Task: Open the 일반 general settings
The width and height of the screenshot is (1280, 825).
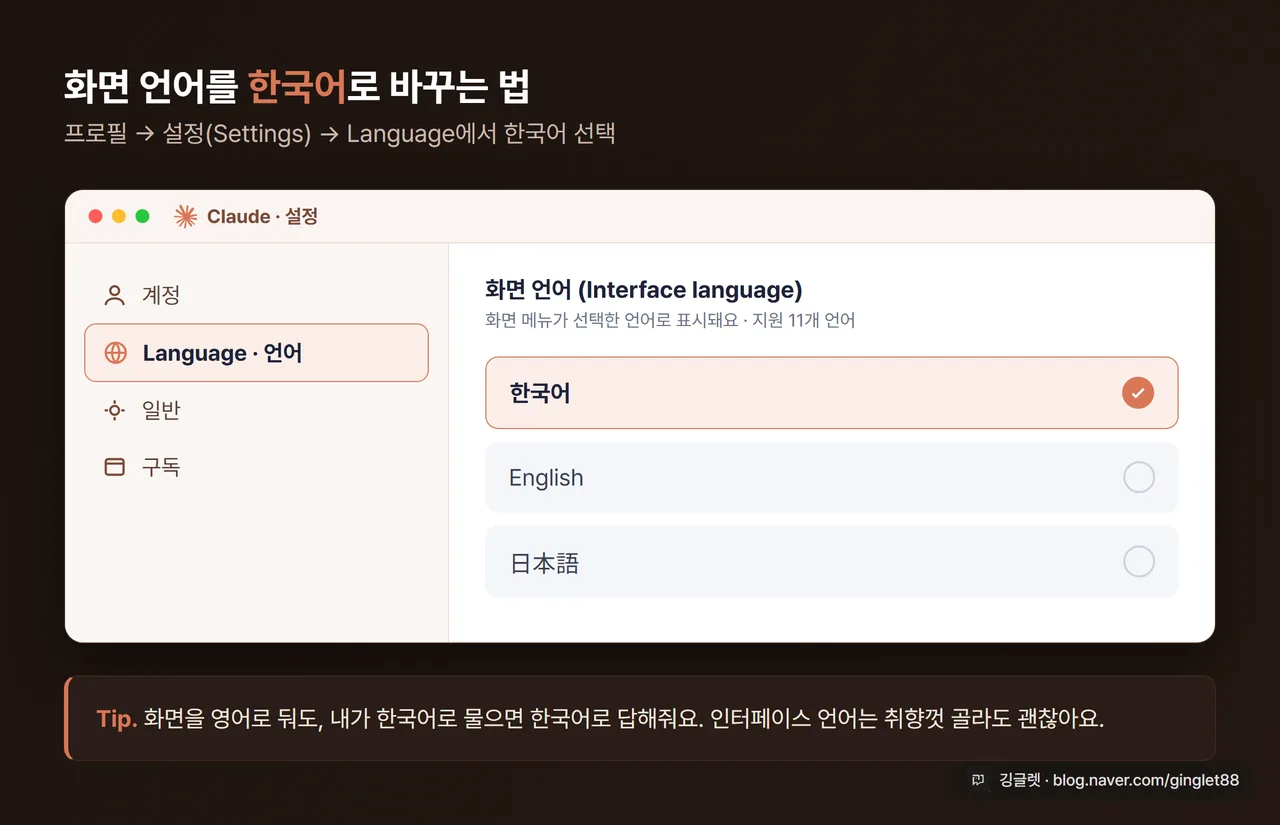Action: [256, 410]
